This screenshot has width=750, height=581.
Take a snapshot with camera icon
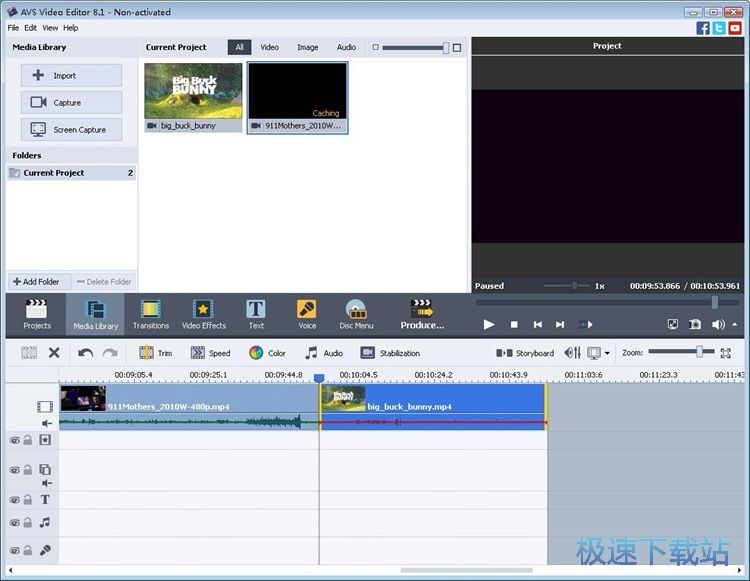[x=695, y=324]
